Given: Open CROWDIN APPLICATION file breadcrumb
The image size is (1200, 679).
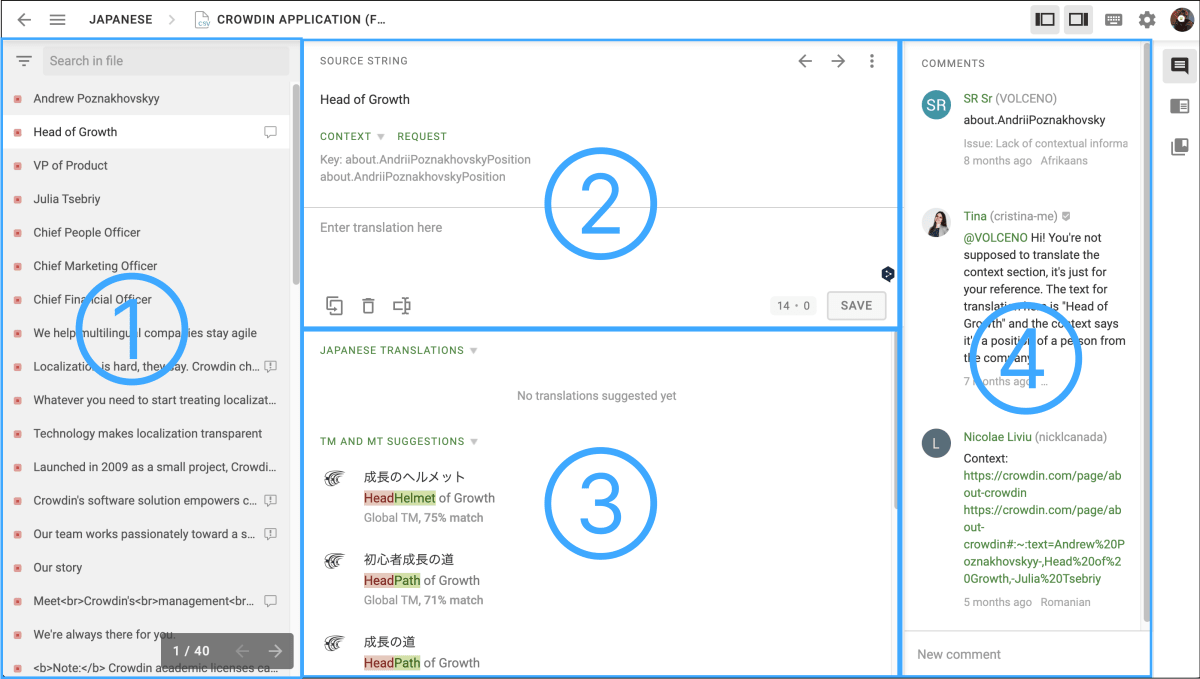Looking at the screenshot, I should (x=290, y=19).
